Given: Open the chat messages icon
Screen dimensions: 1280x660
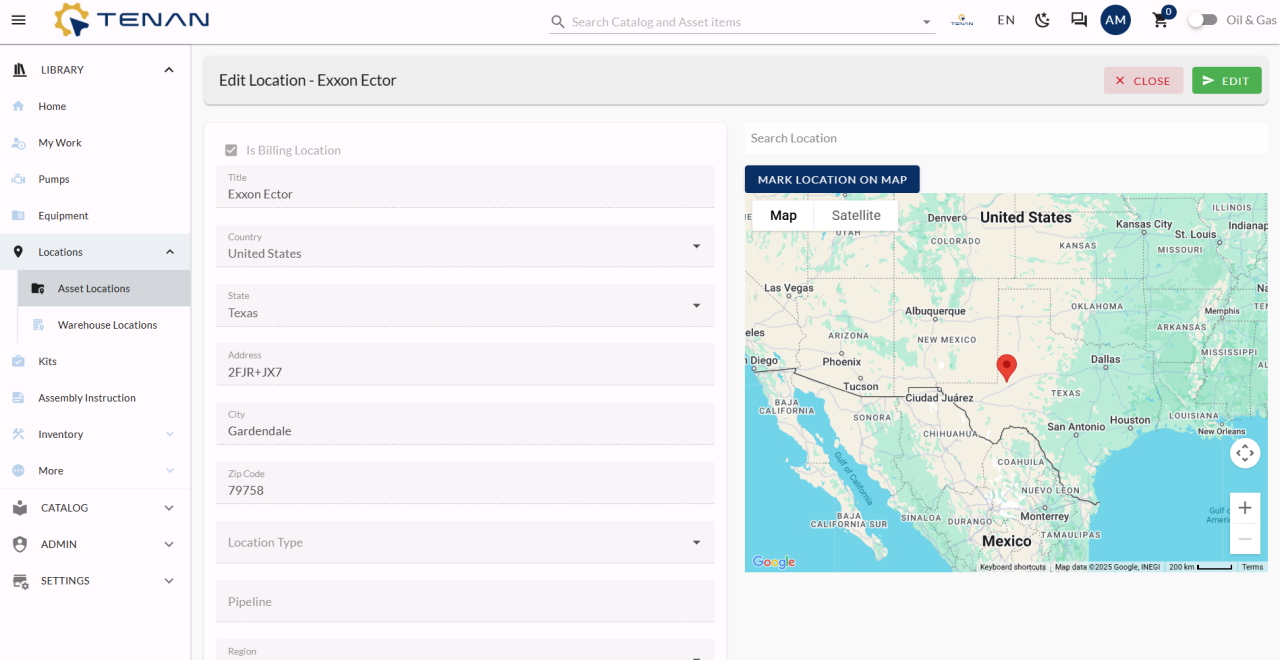Looking at the screenshot, I should point(1079,20).
